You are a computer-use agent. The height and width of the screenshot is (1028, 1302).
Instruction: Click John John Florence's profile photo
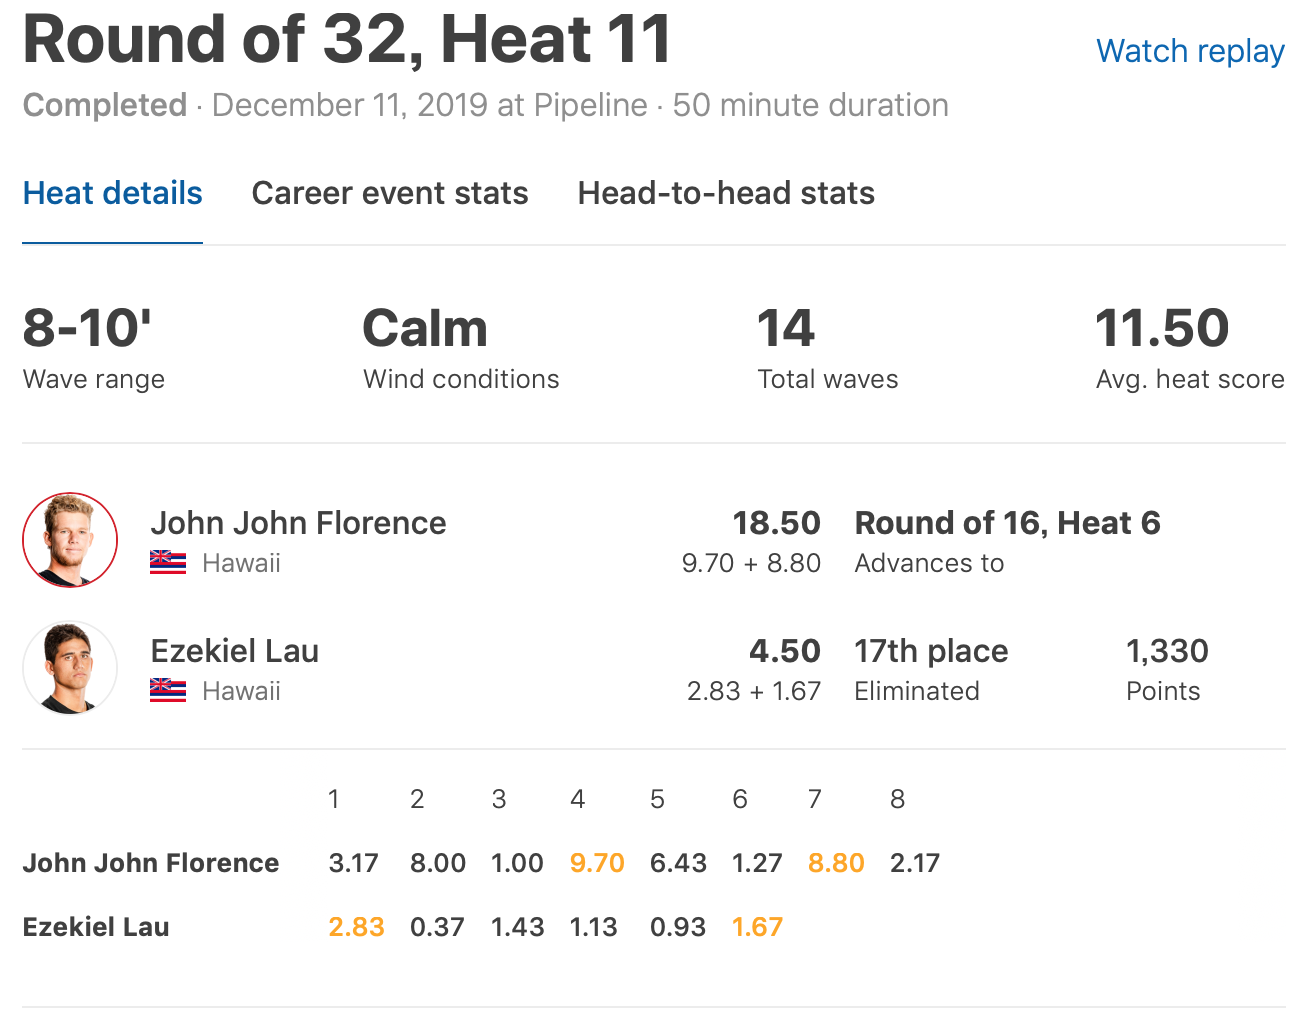[70, 540]
